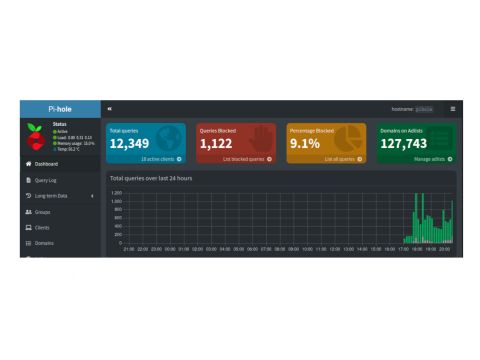Click the green Load status dot
Screen dimensions: 480x360
point(55,137)
